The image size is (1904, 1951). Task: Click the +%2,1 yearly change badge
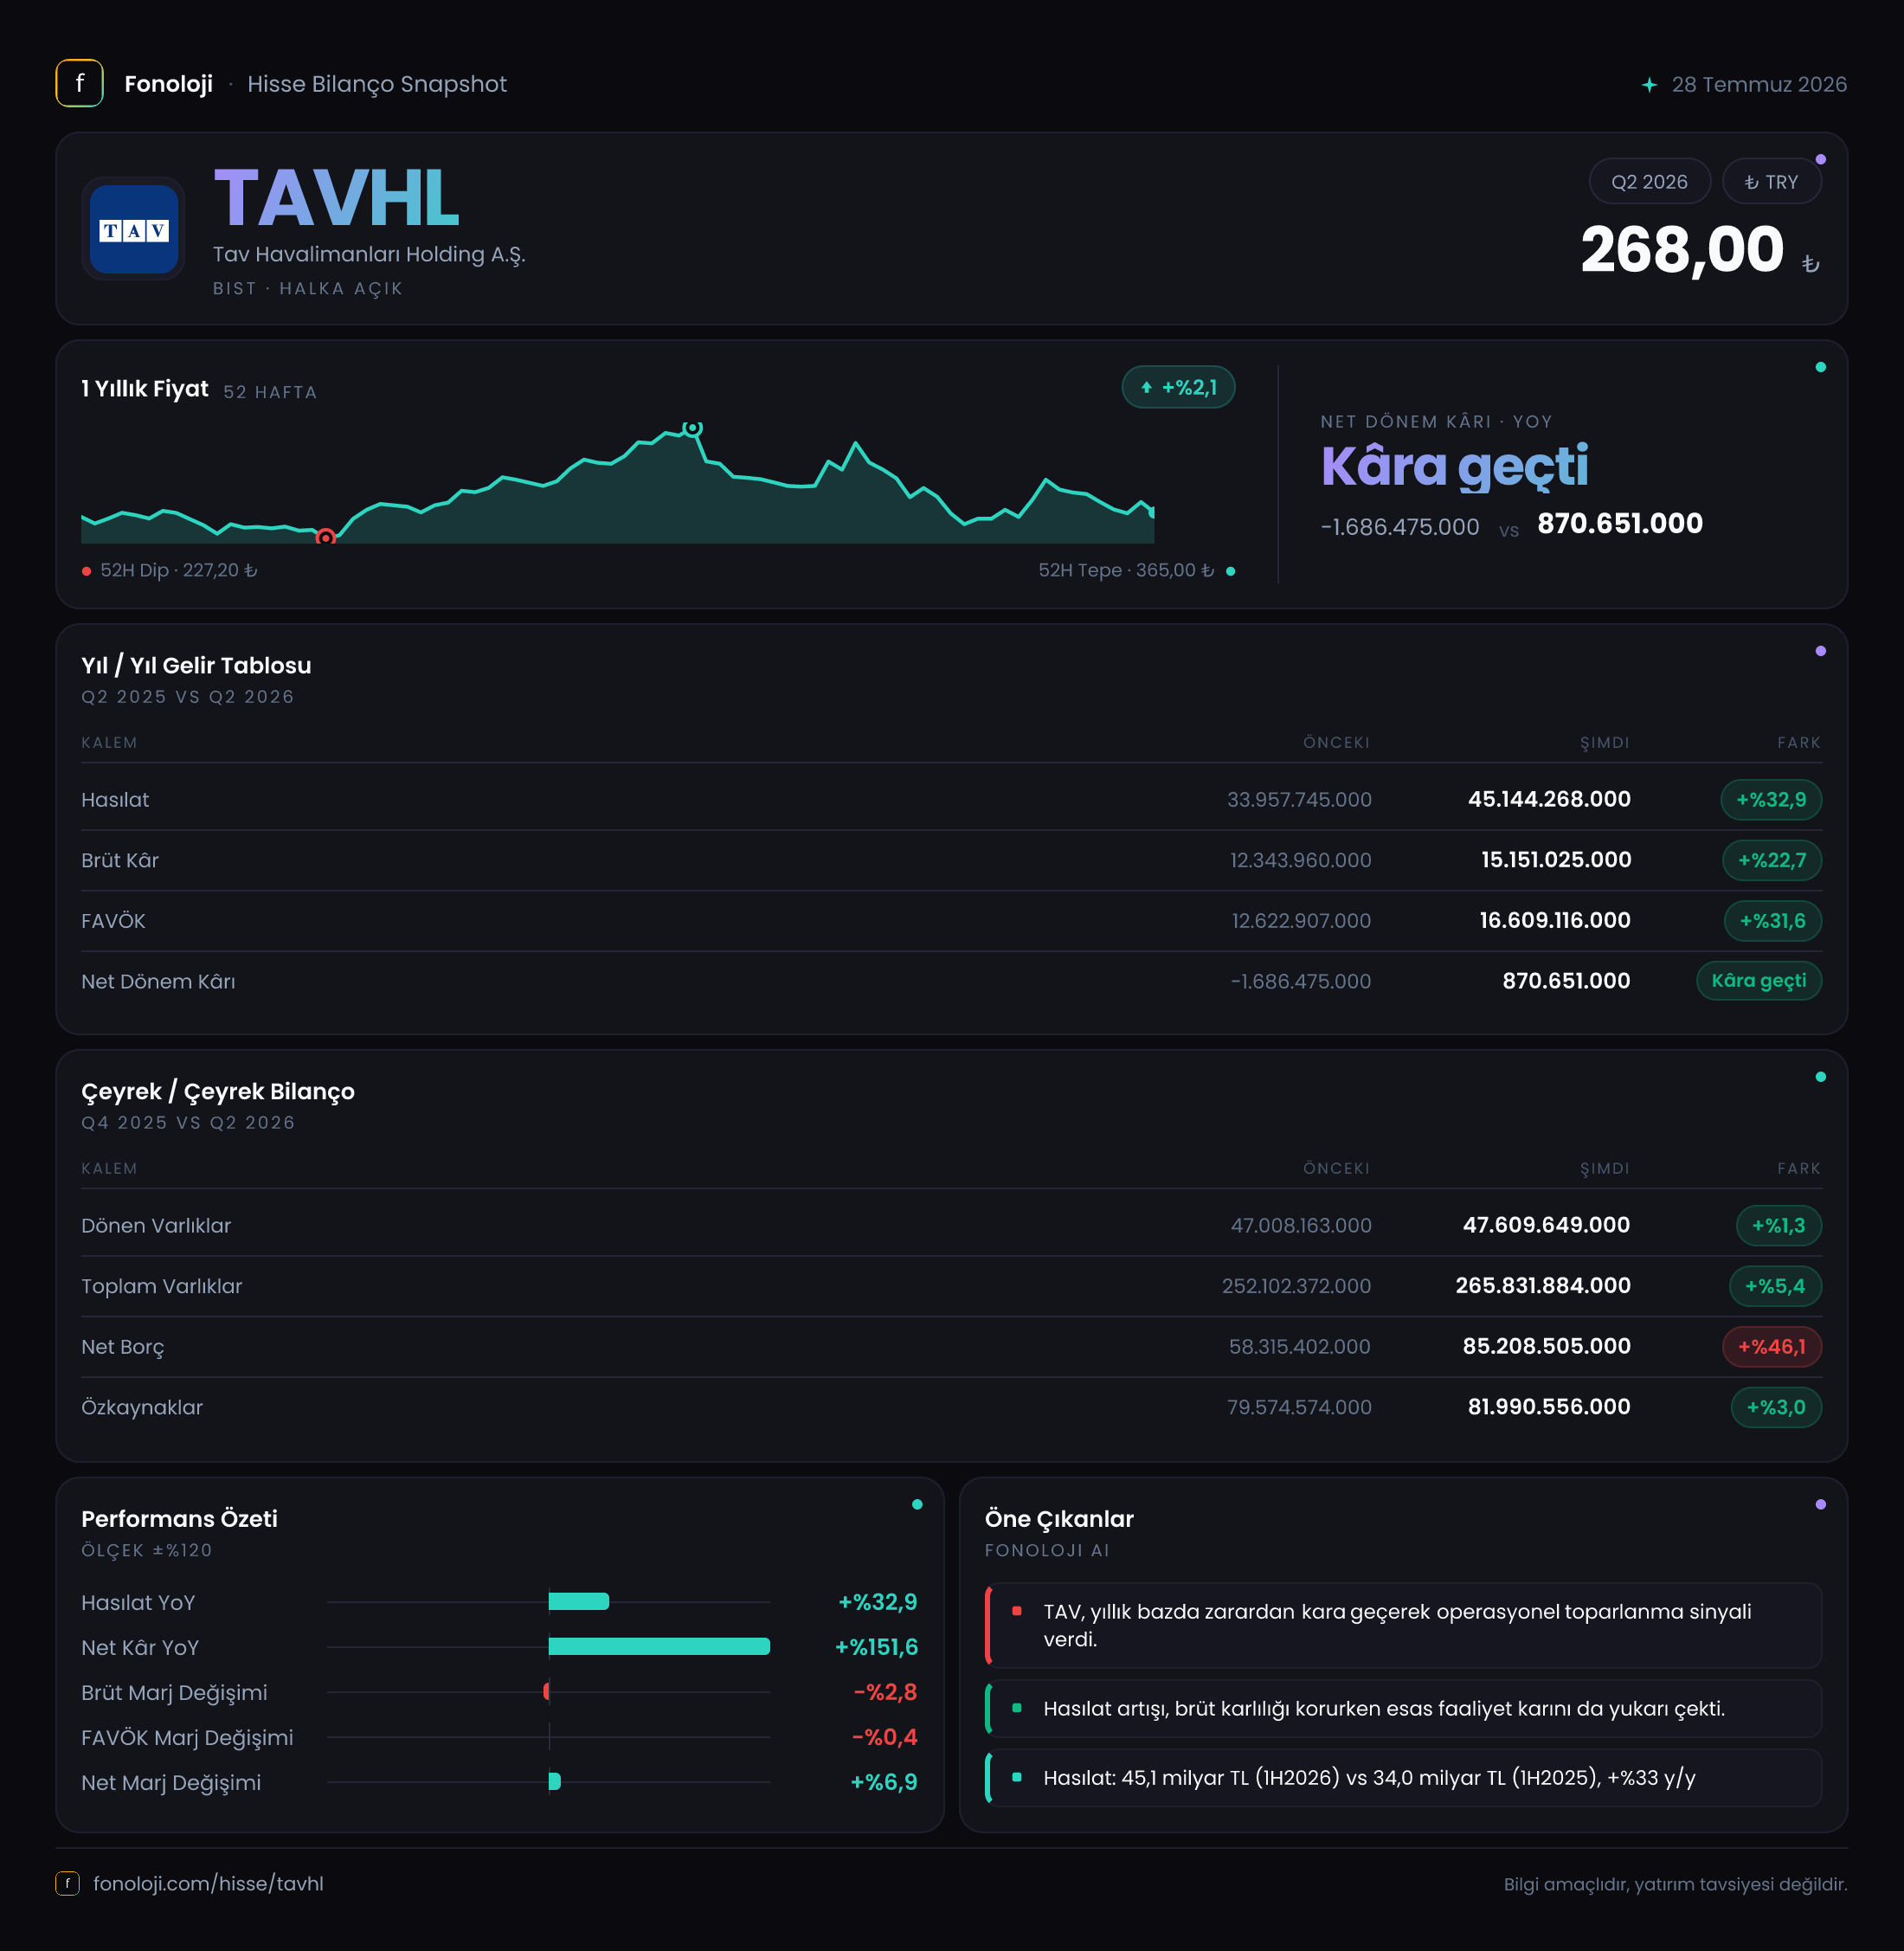(x=1178, y=387)
